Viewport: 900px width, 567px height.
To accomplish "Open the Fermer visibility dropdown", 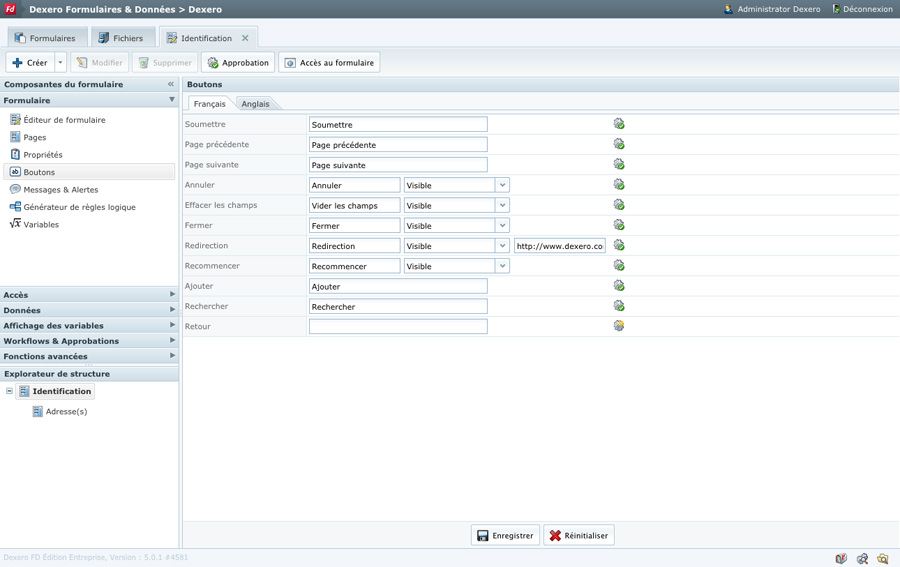I will pyautogui.click(x=502, y=226).
